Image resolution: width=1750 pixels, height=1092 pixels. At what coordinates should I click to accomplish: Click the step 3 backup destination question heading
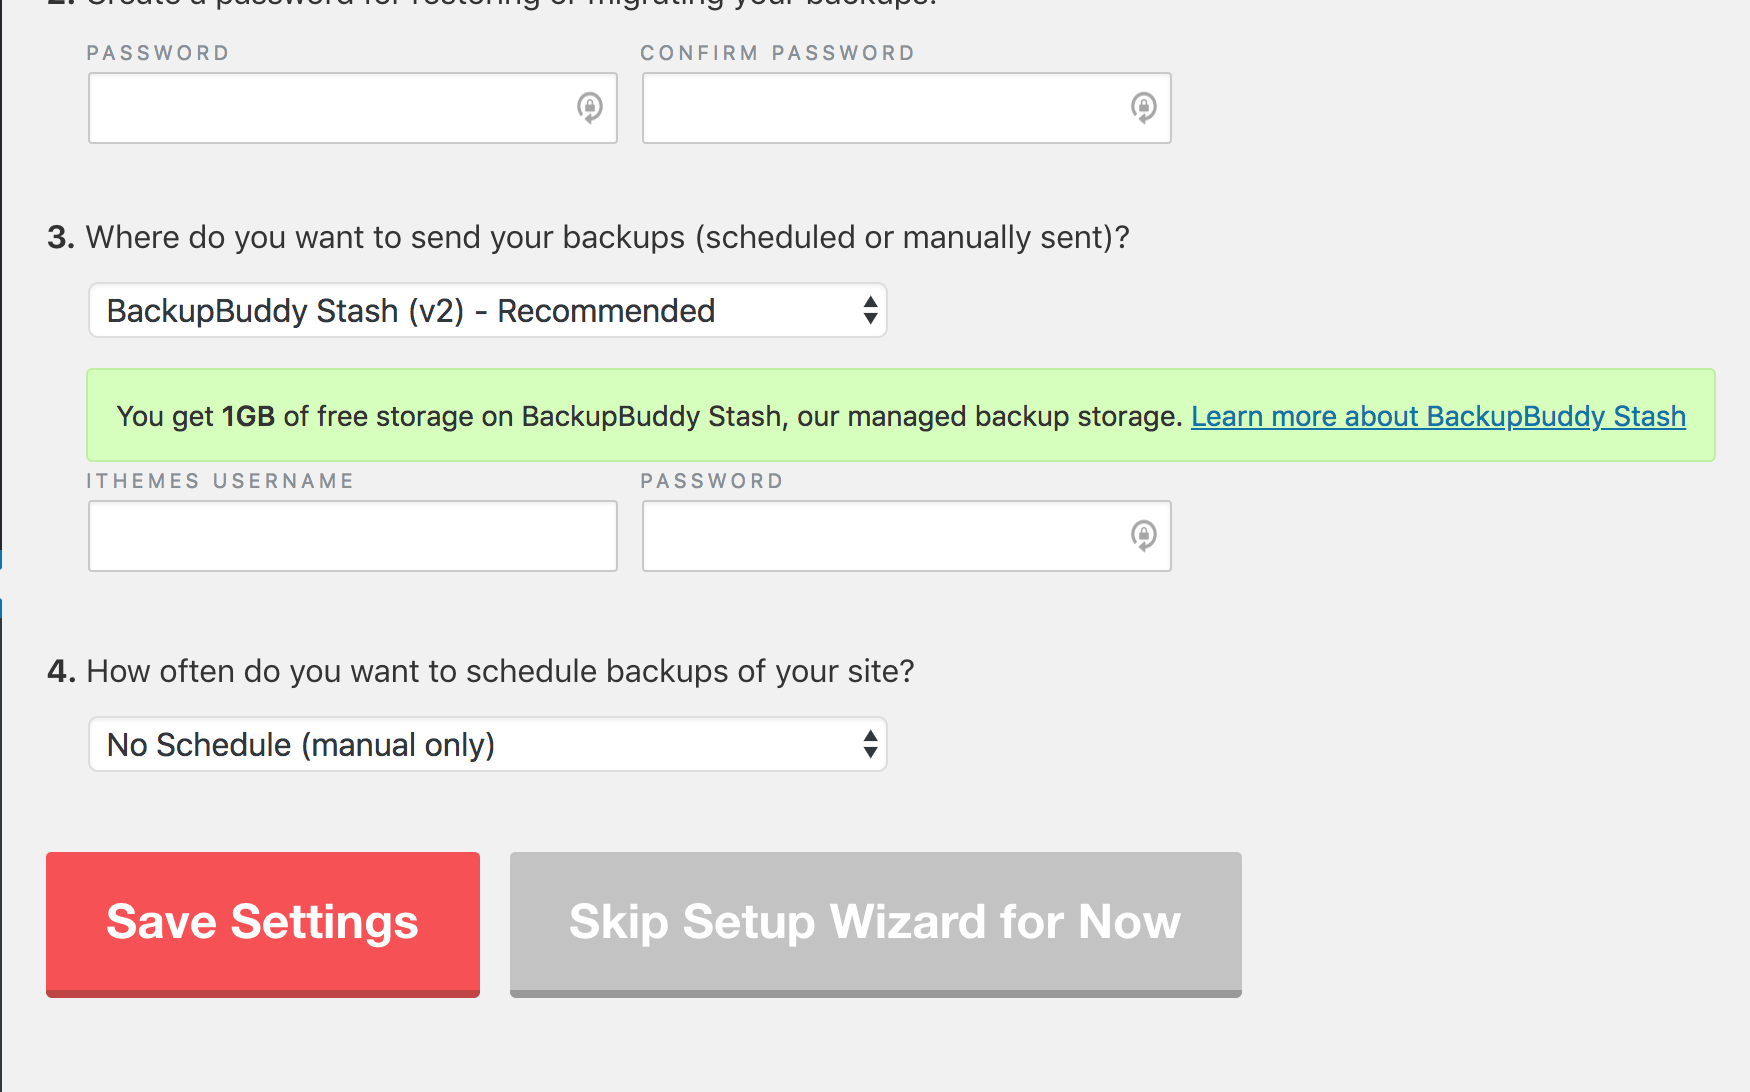coord(588,237)
